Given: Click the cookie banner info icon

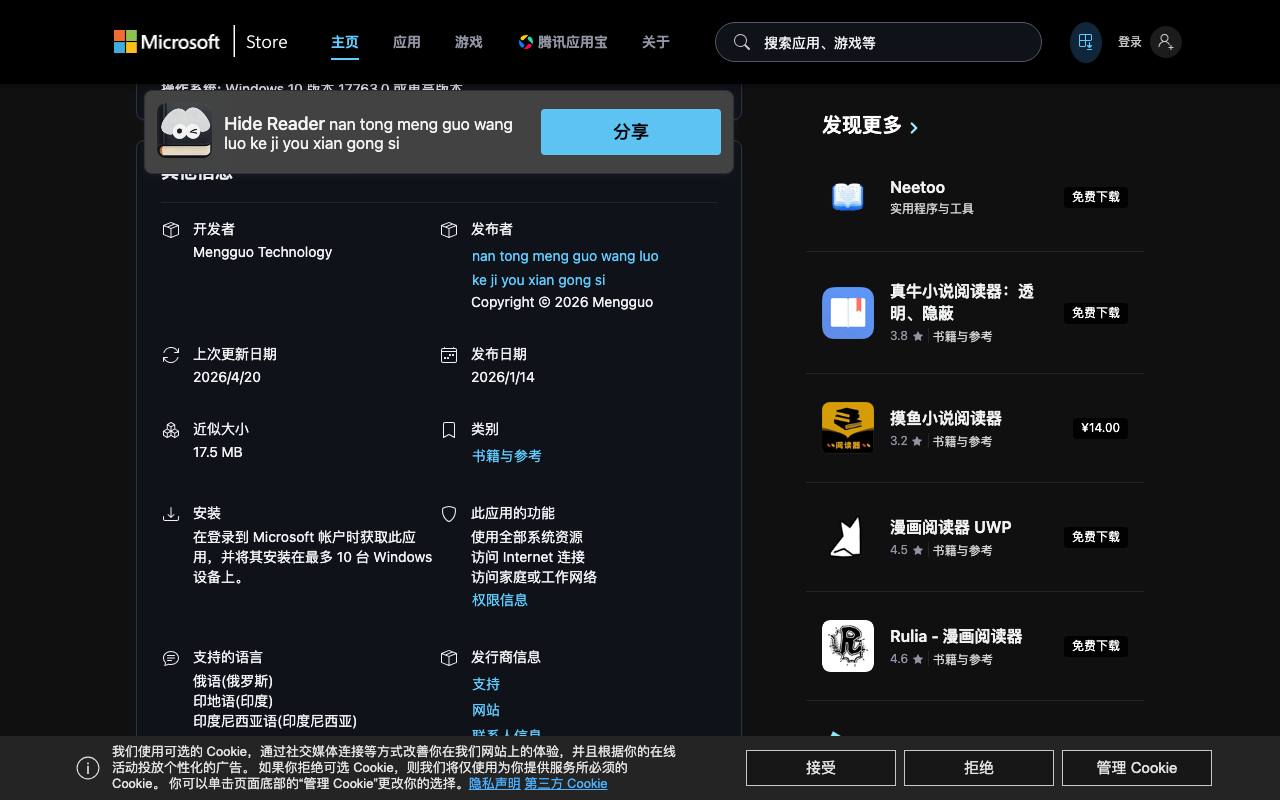Looking at the screenshot, I should tap(88, 768).
